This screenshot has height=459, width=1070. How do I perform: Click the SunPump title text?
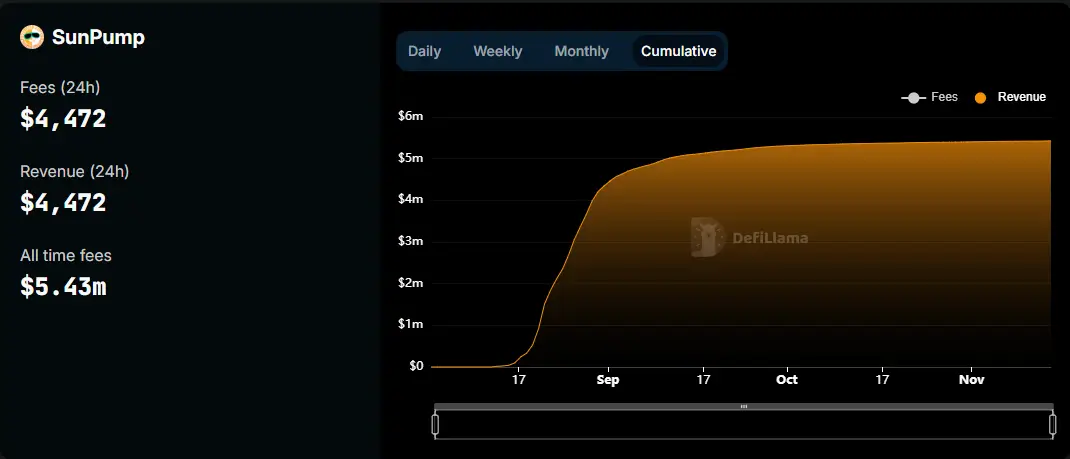point(98,38)
